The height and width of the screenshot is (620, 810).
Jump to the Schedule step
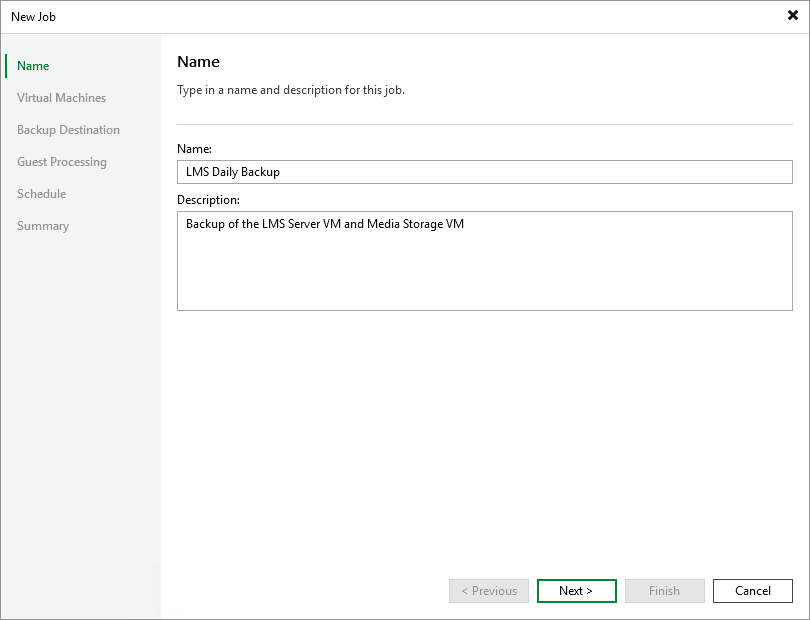click(41, 194)
